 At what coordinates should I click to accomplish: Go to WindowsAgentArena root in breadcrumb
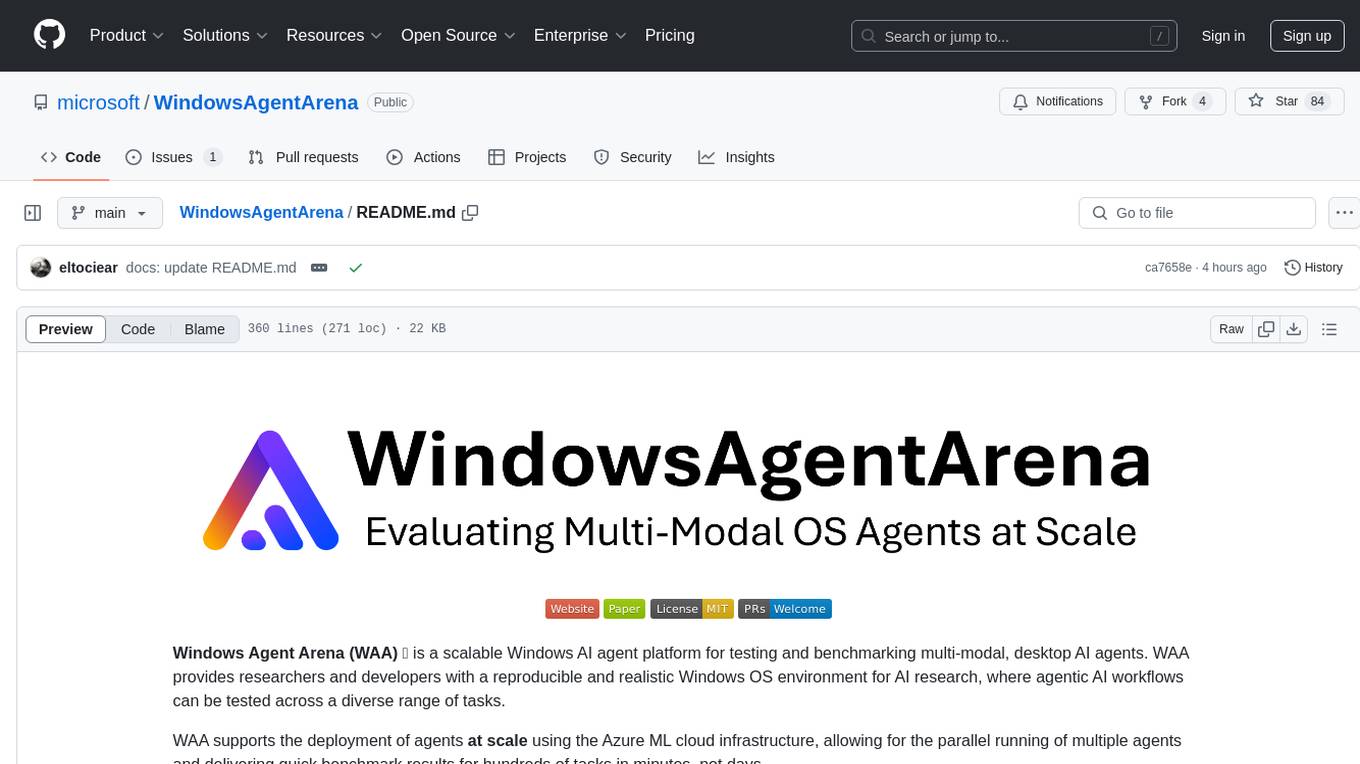point(261,213)
